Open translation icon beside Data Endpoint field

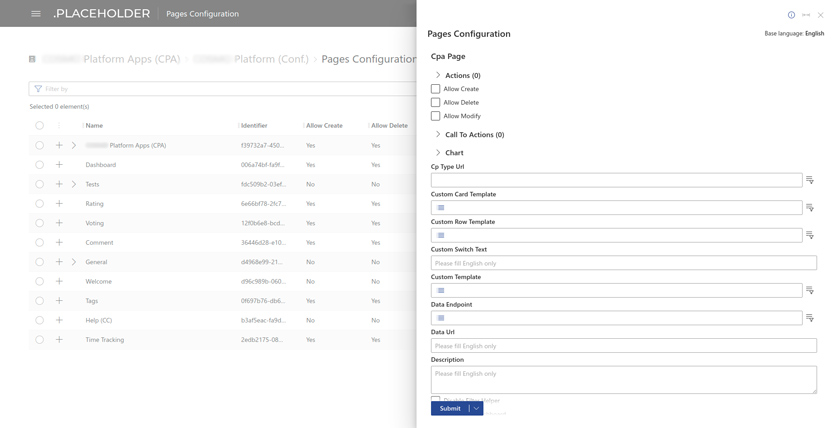810,318
